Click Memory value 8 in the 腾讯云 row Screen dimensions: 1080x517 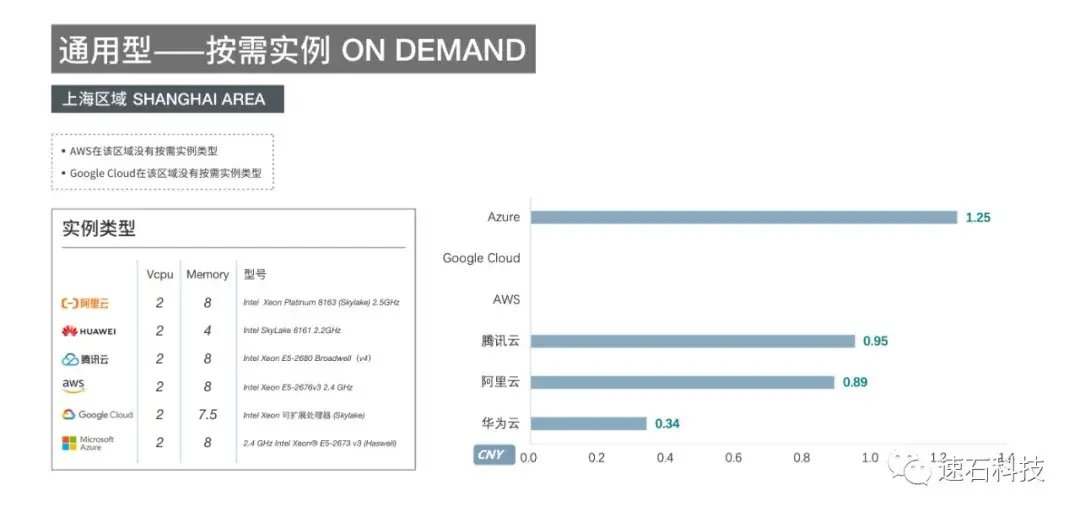pos(207,359)
